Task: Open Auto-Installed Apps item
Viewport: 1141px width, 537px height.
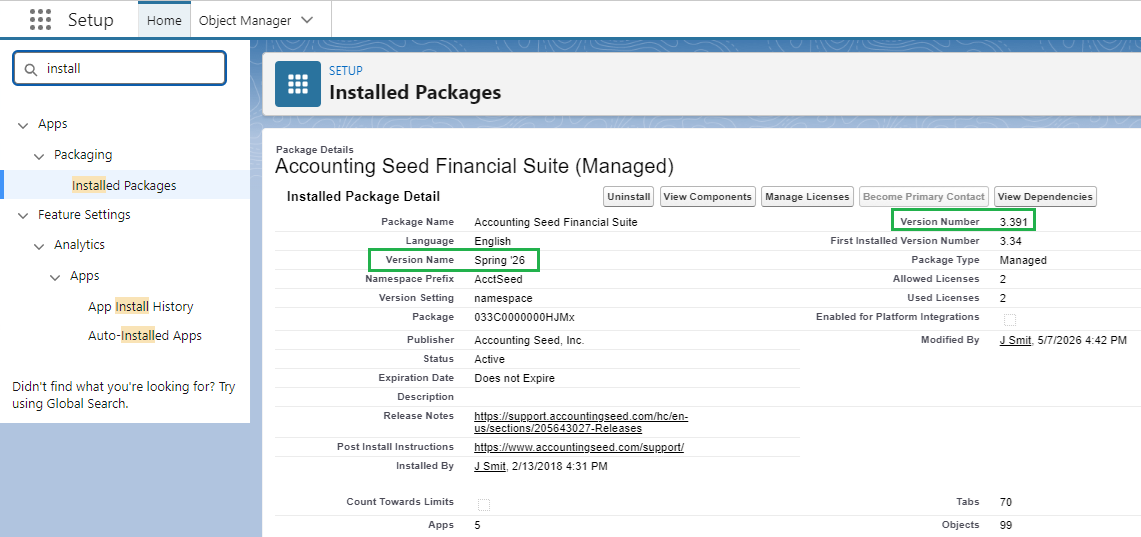Action: click(145, 335)
